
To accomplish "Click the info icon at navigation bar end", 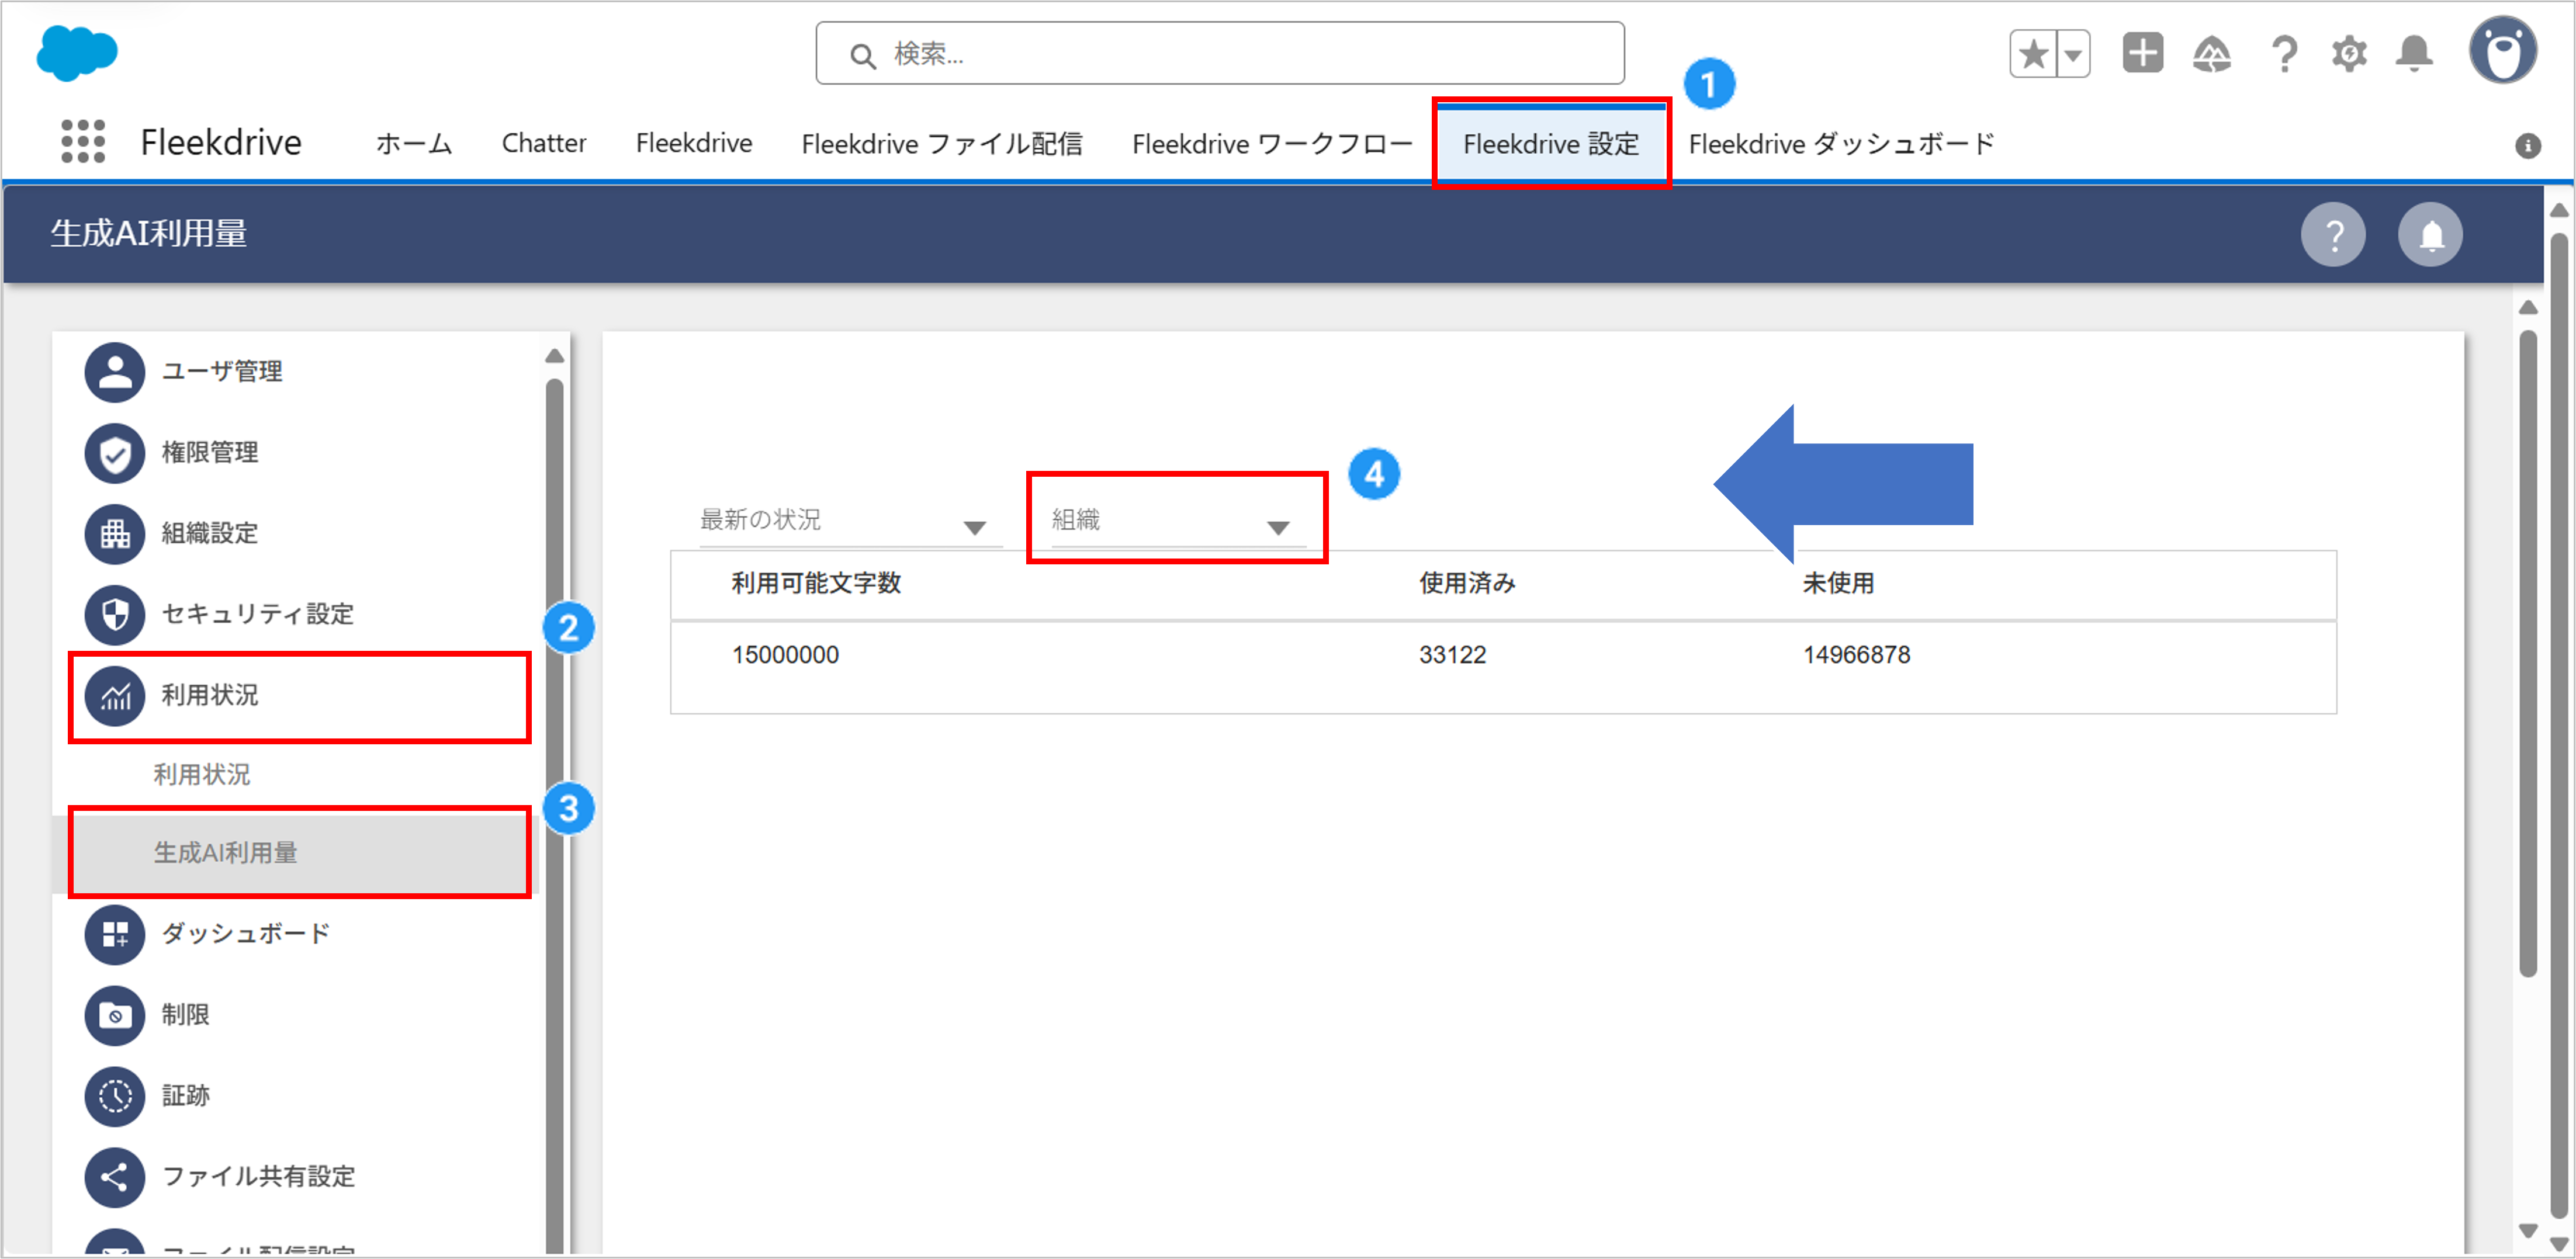I will click(2528, 146).
